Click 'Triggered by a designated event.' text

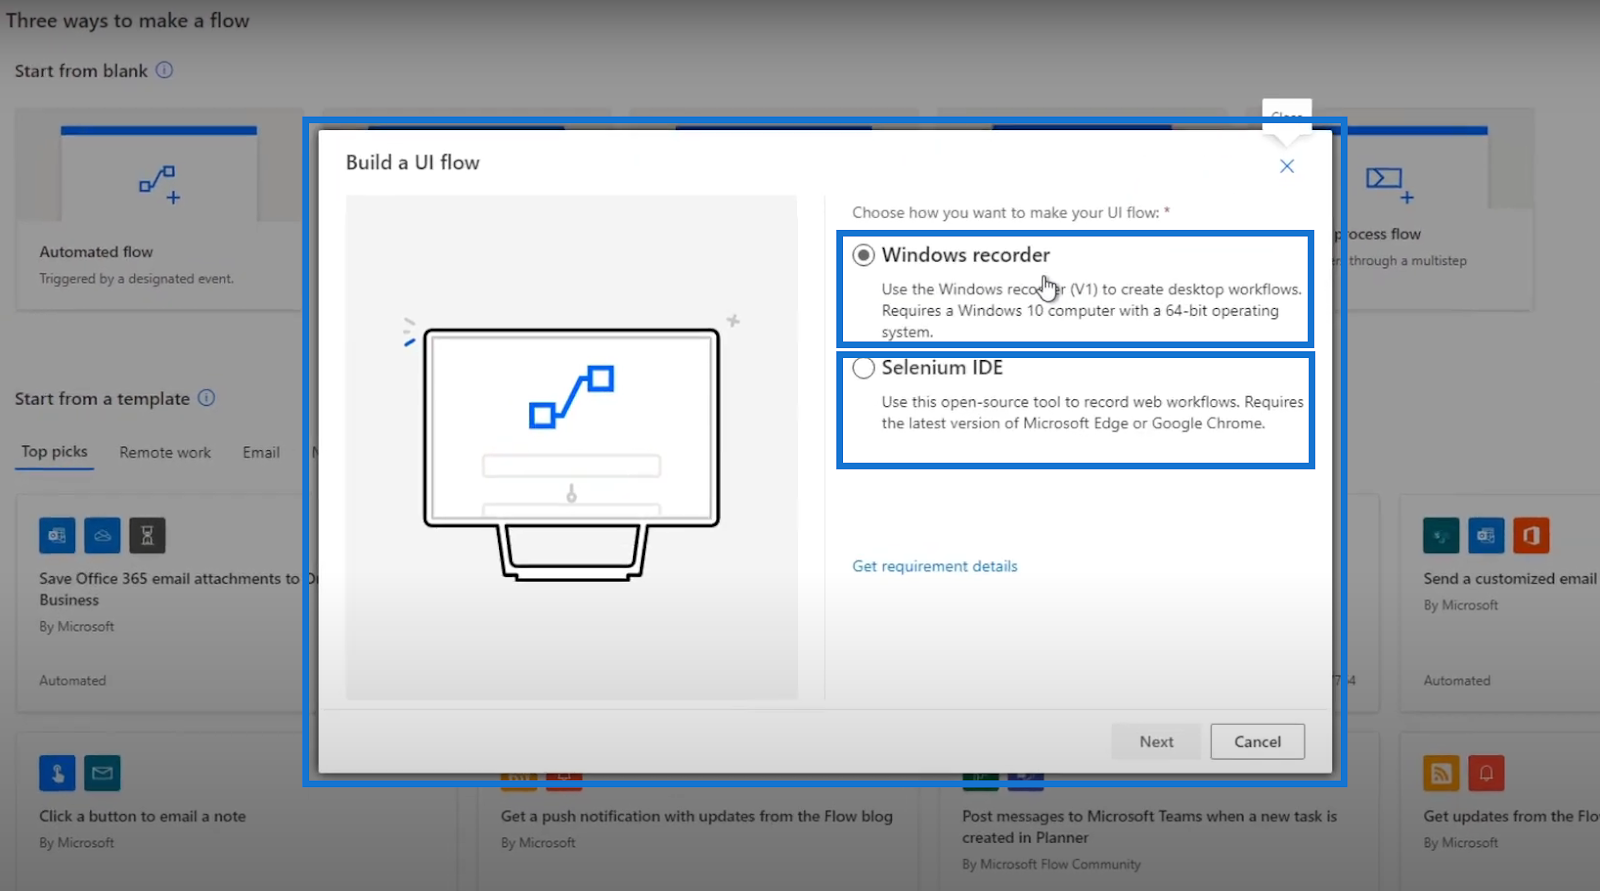coord(136,279)
